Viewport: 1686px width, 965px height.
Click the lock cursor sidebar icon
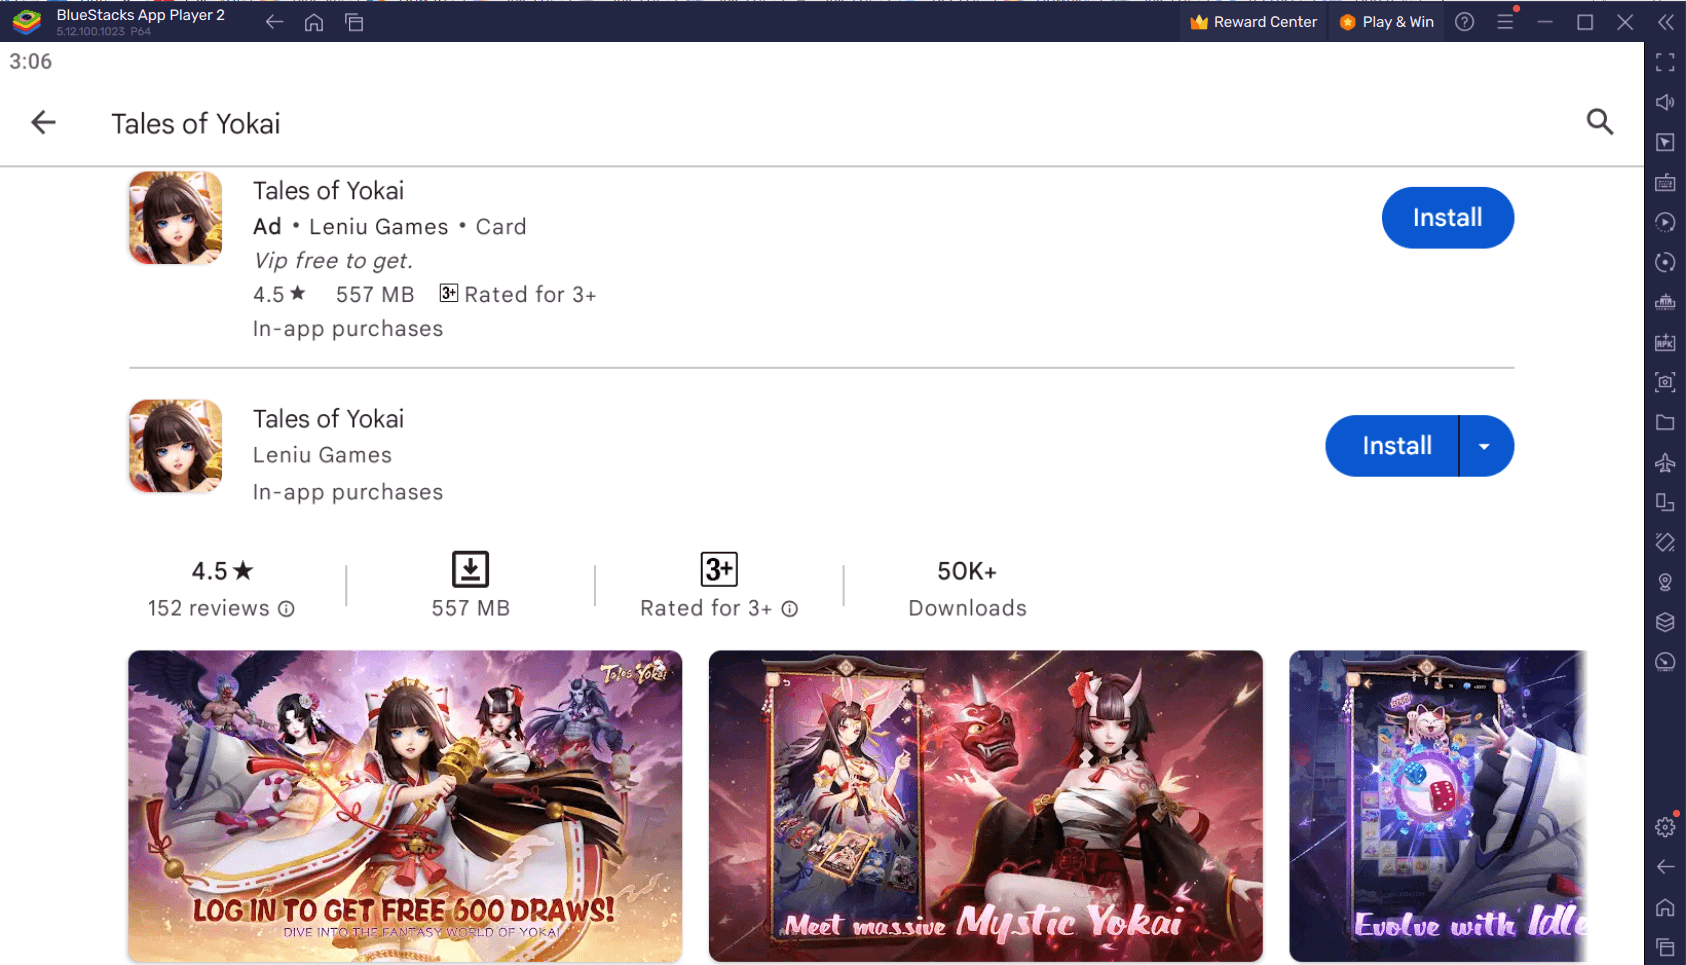[x=1665, y=142]
